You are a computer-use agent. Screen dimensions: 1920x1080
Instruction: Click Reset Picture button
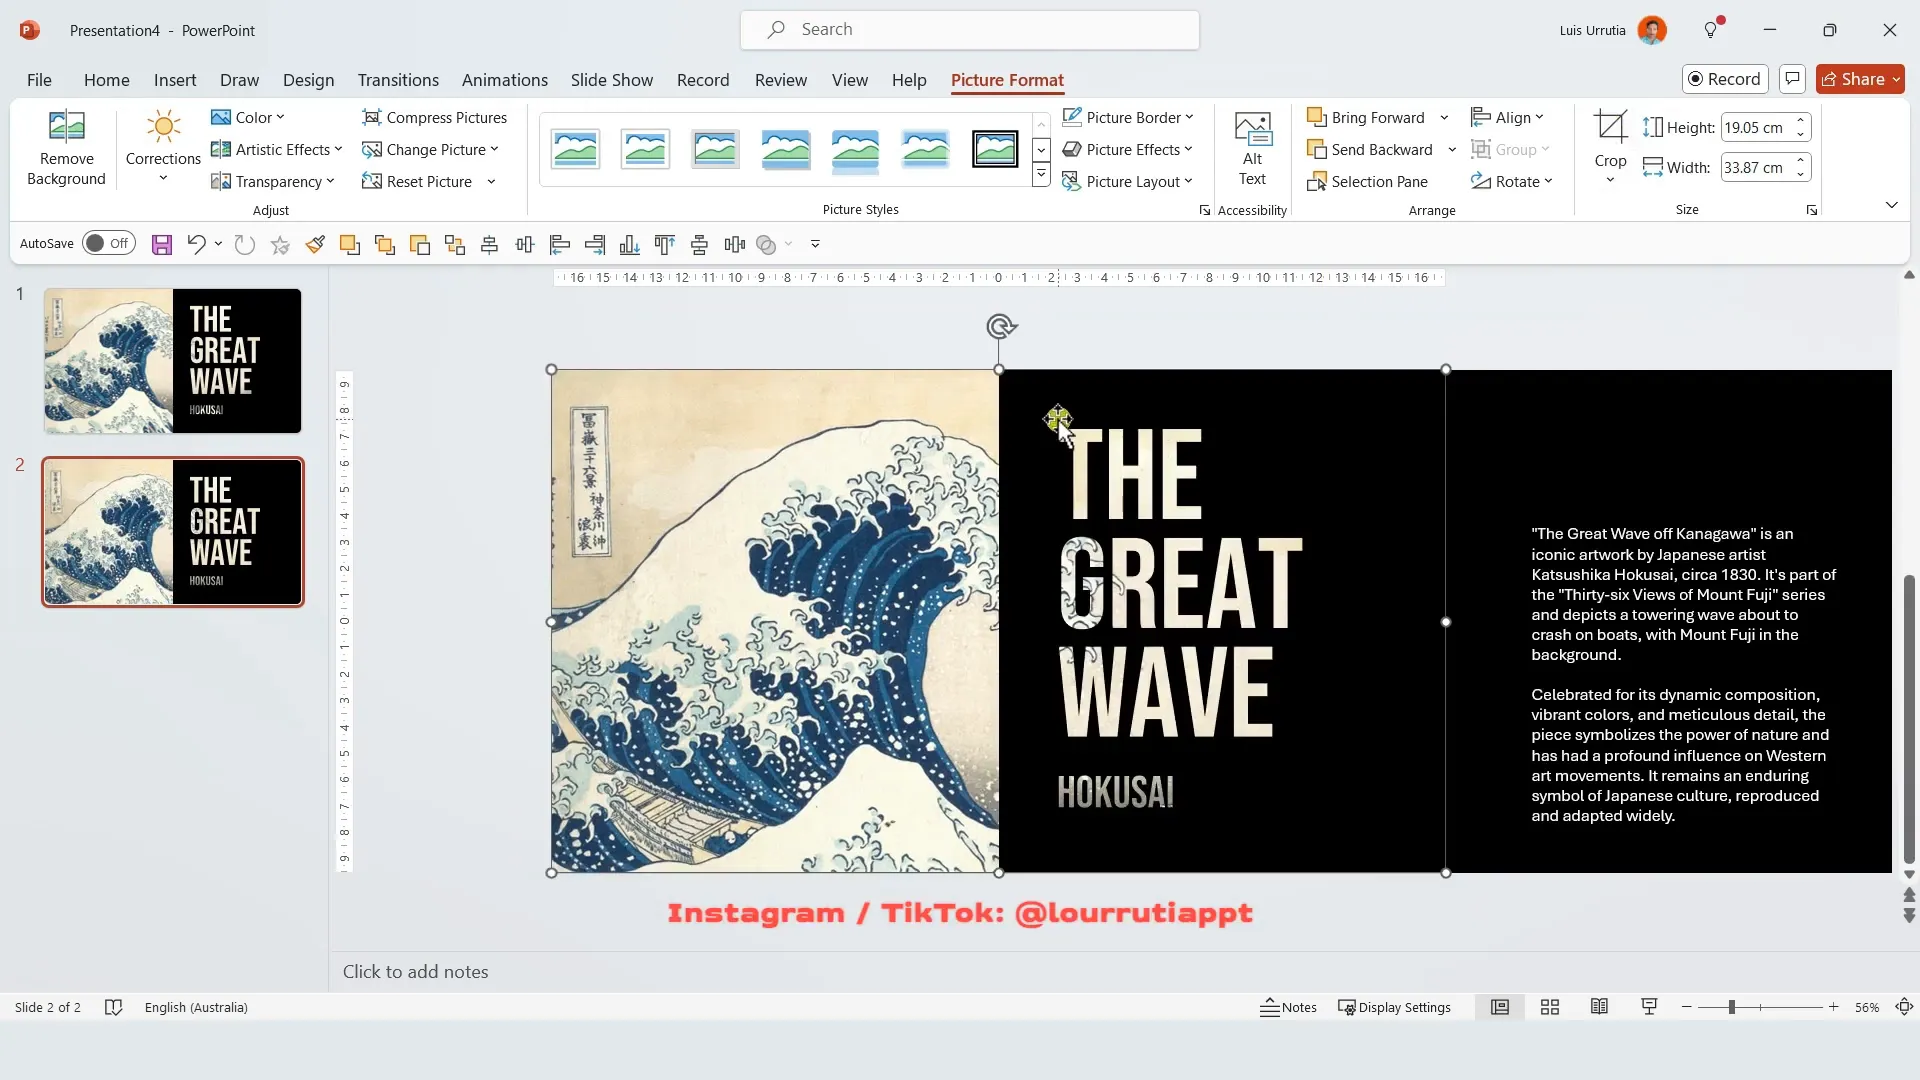coord(417,181)
